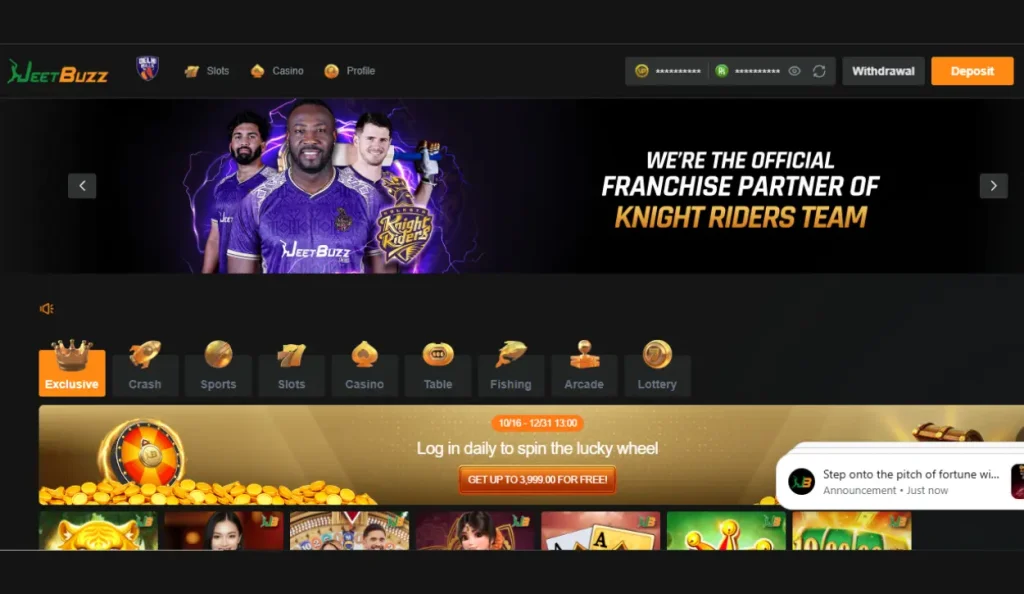
Task: Click the JeetBuzz logo
Action: pyautogui.click(x=57, y=71)
